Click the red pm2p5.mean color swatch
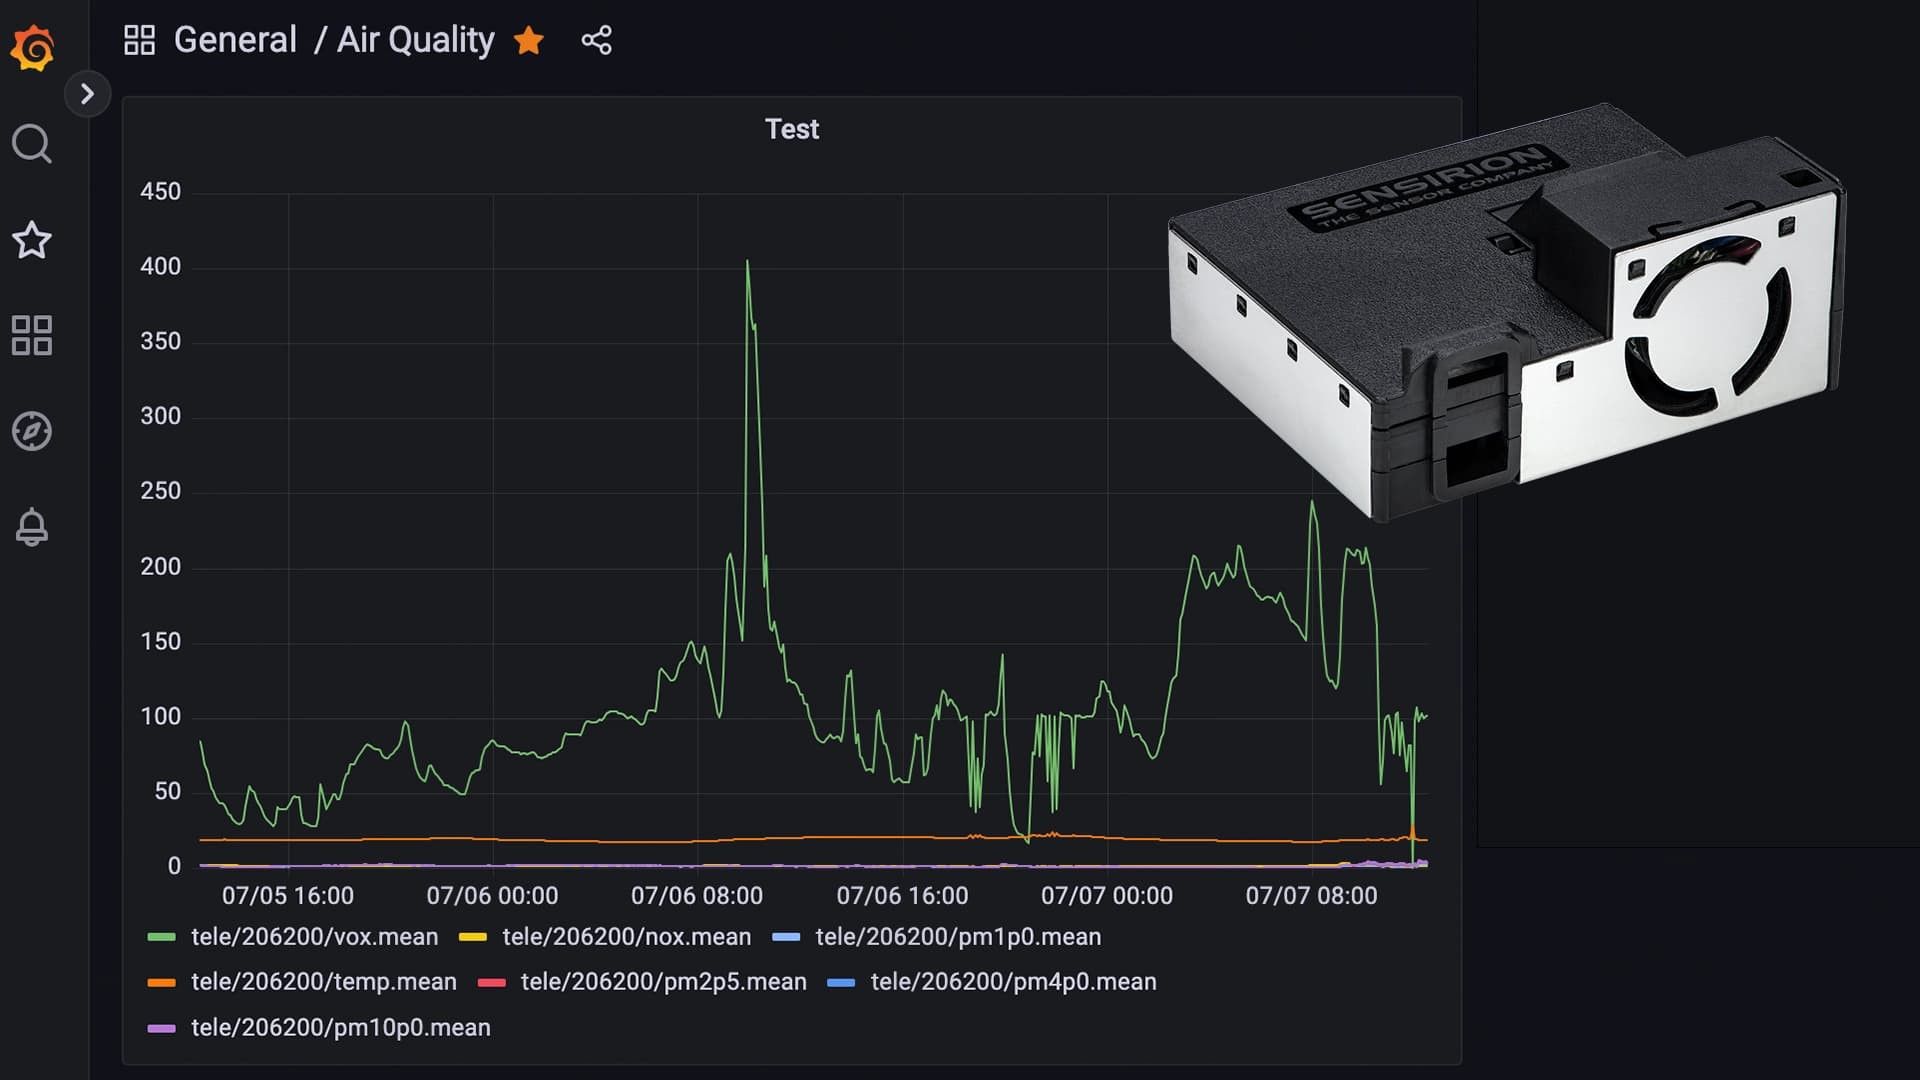The image size is (1920, 1080). pyautogui.click(x=492, y=983)
